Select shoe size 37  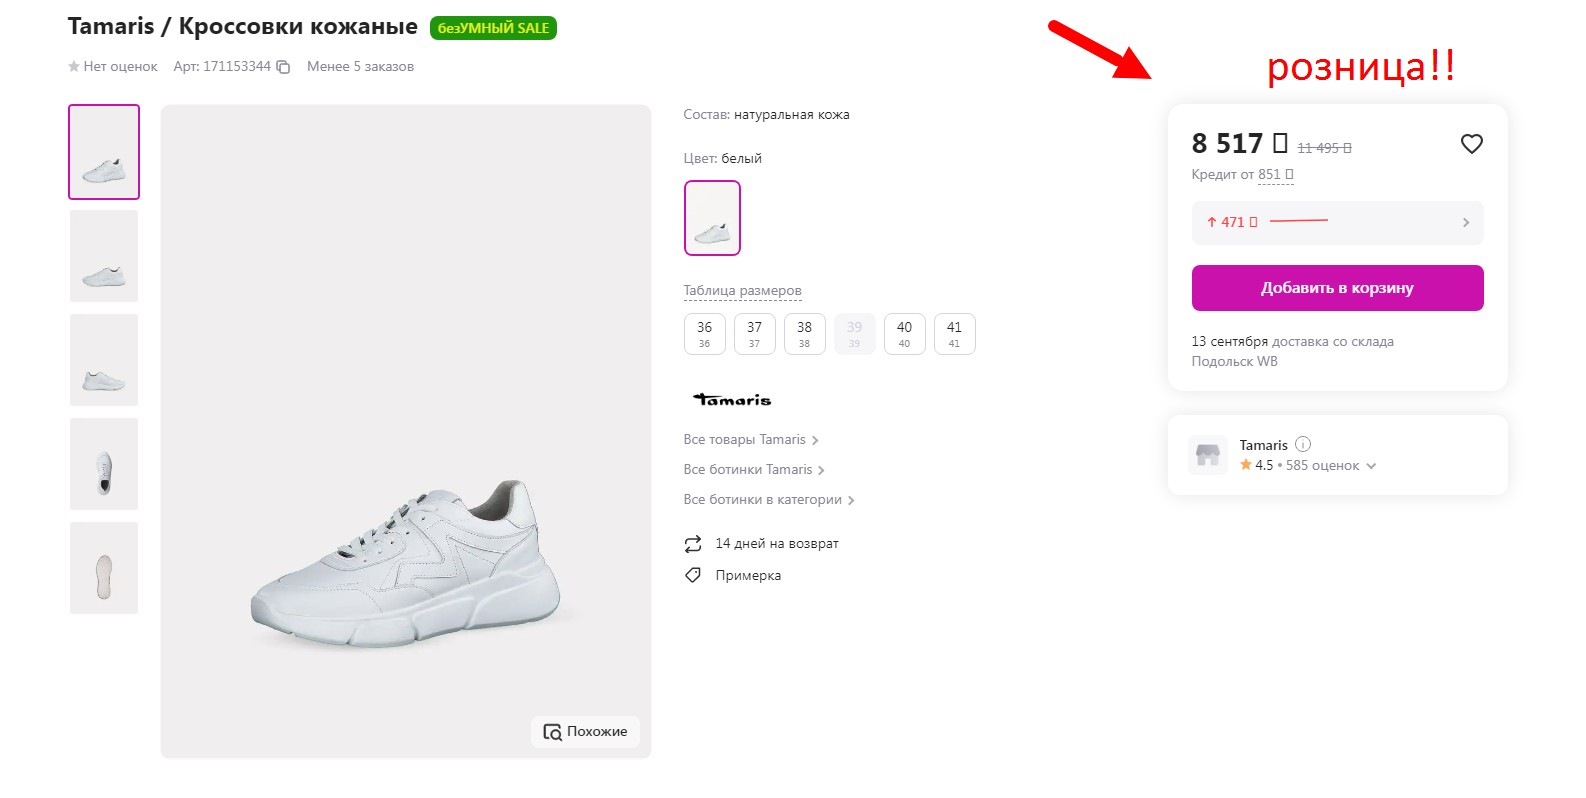tap(755, 334)
